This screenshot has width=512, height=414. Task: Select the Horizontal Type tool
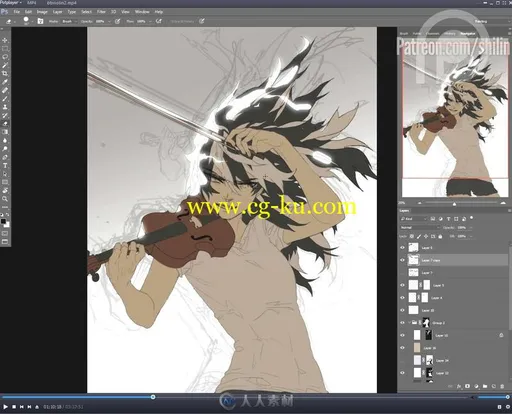[x=5, y=165]
